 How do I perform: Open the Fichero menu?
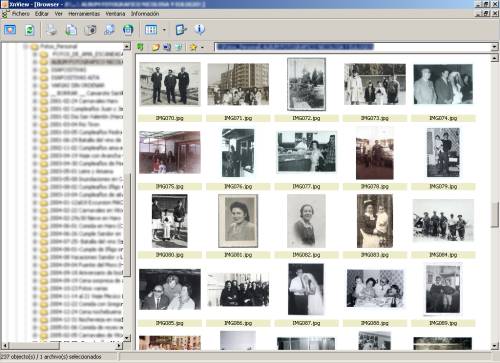pyautogui.click(x=21, y=14)
